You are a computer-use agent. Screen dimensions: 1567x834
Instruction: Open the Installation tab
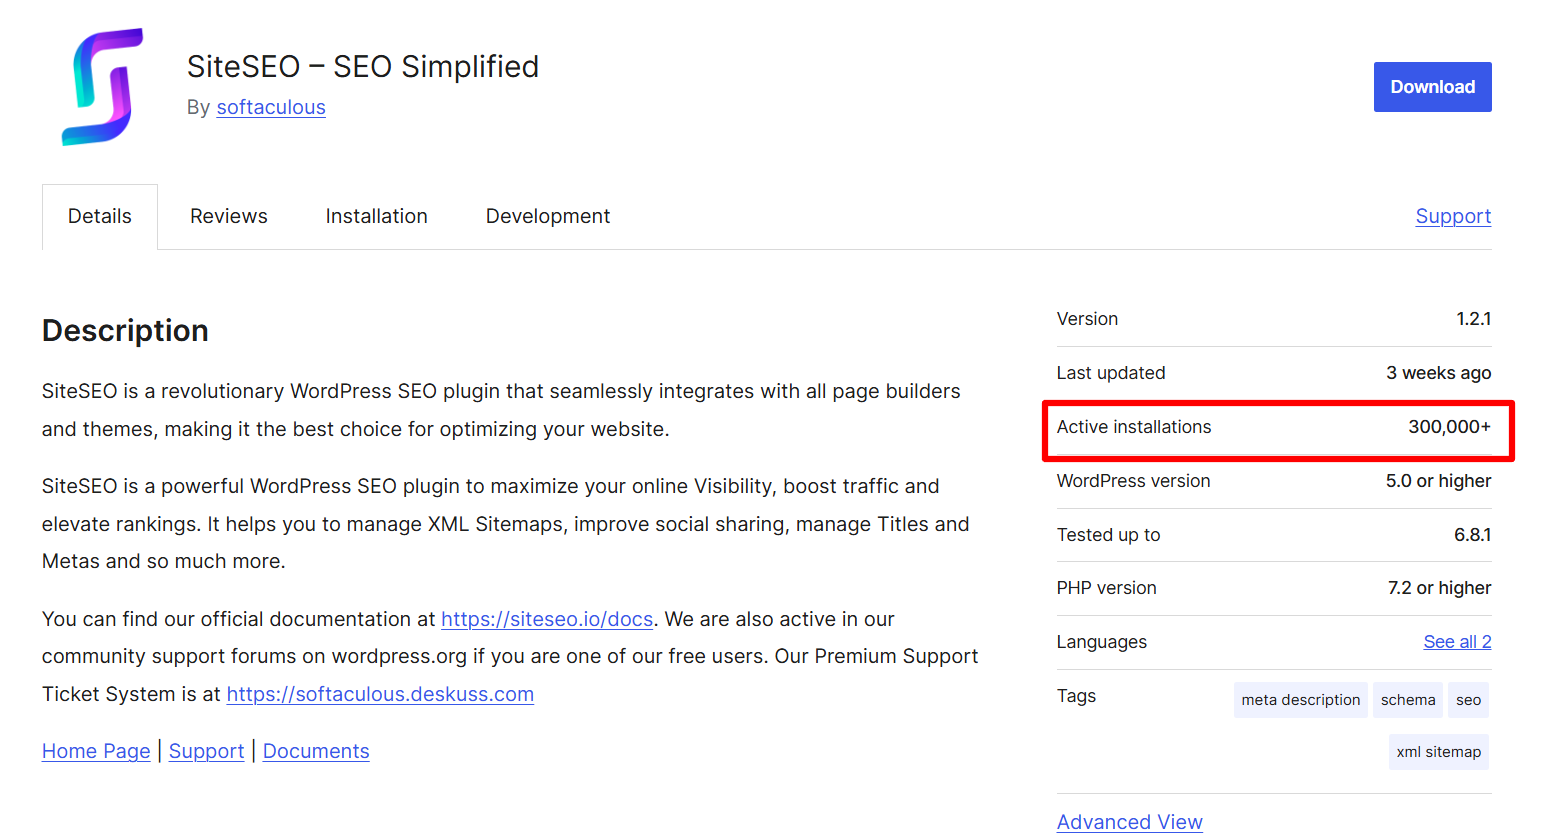377,216
